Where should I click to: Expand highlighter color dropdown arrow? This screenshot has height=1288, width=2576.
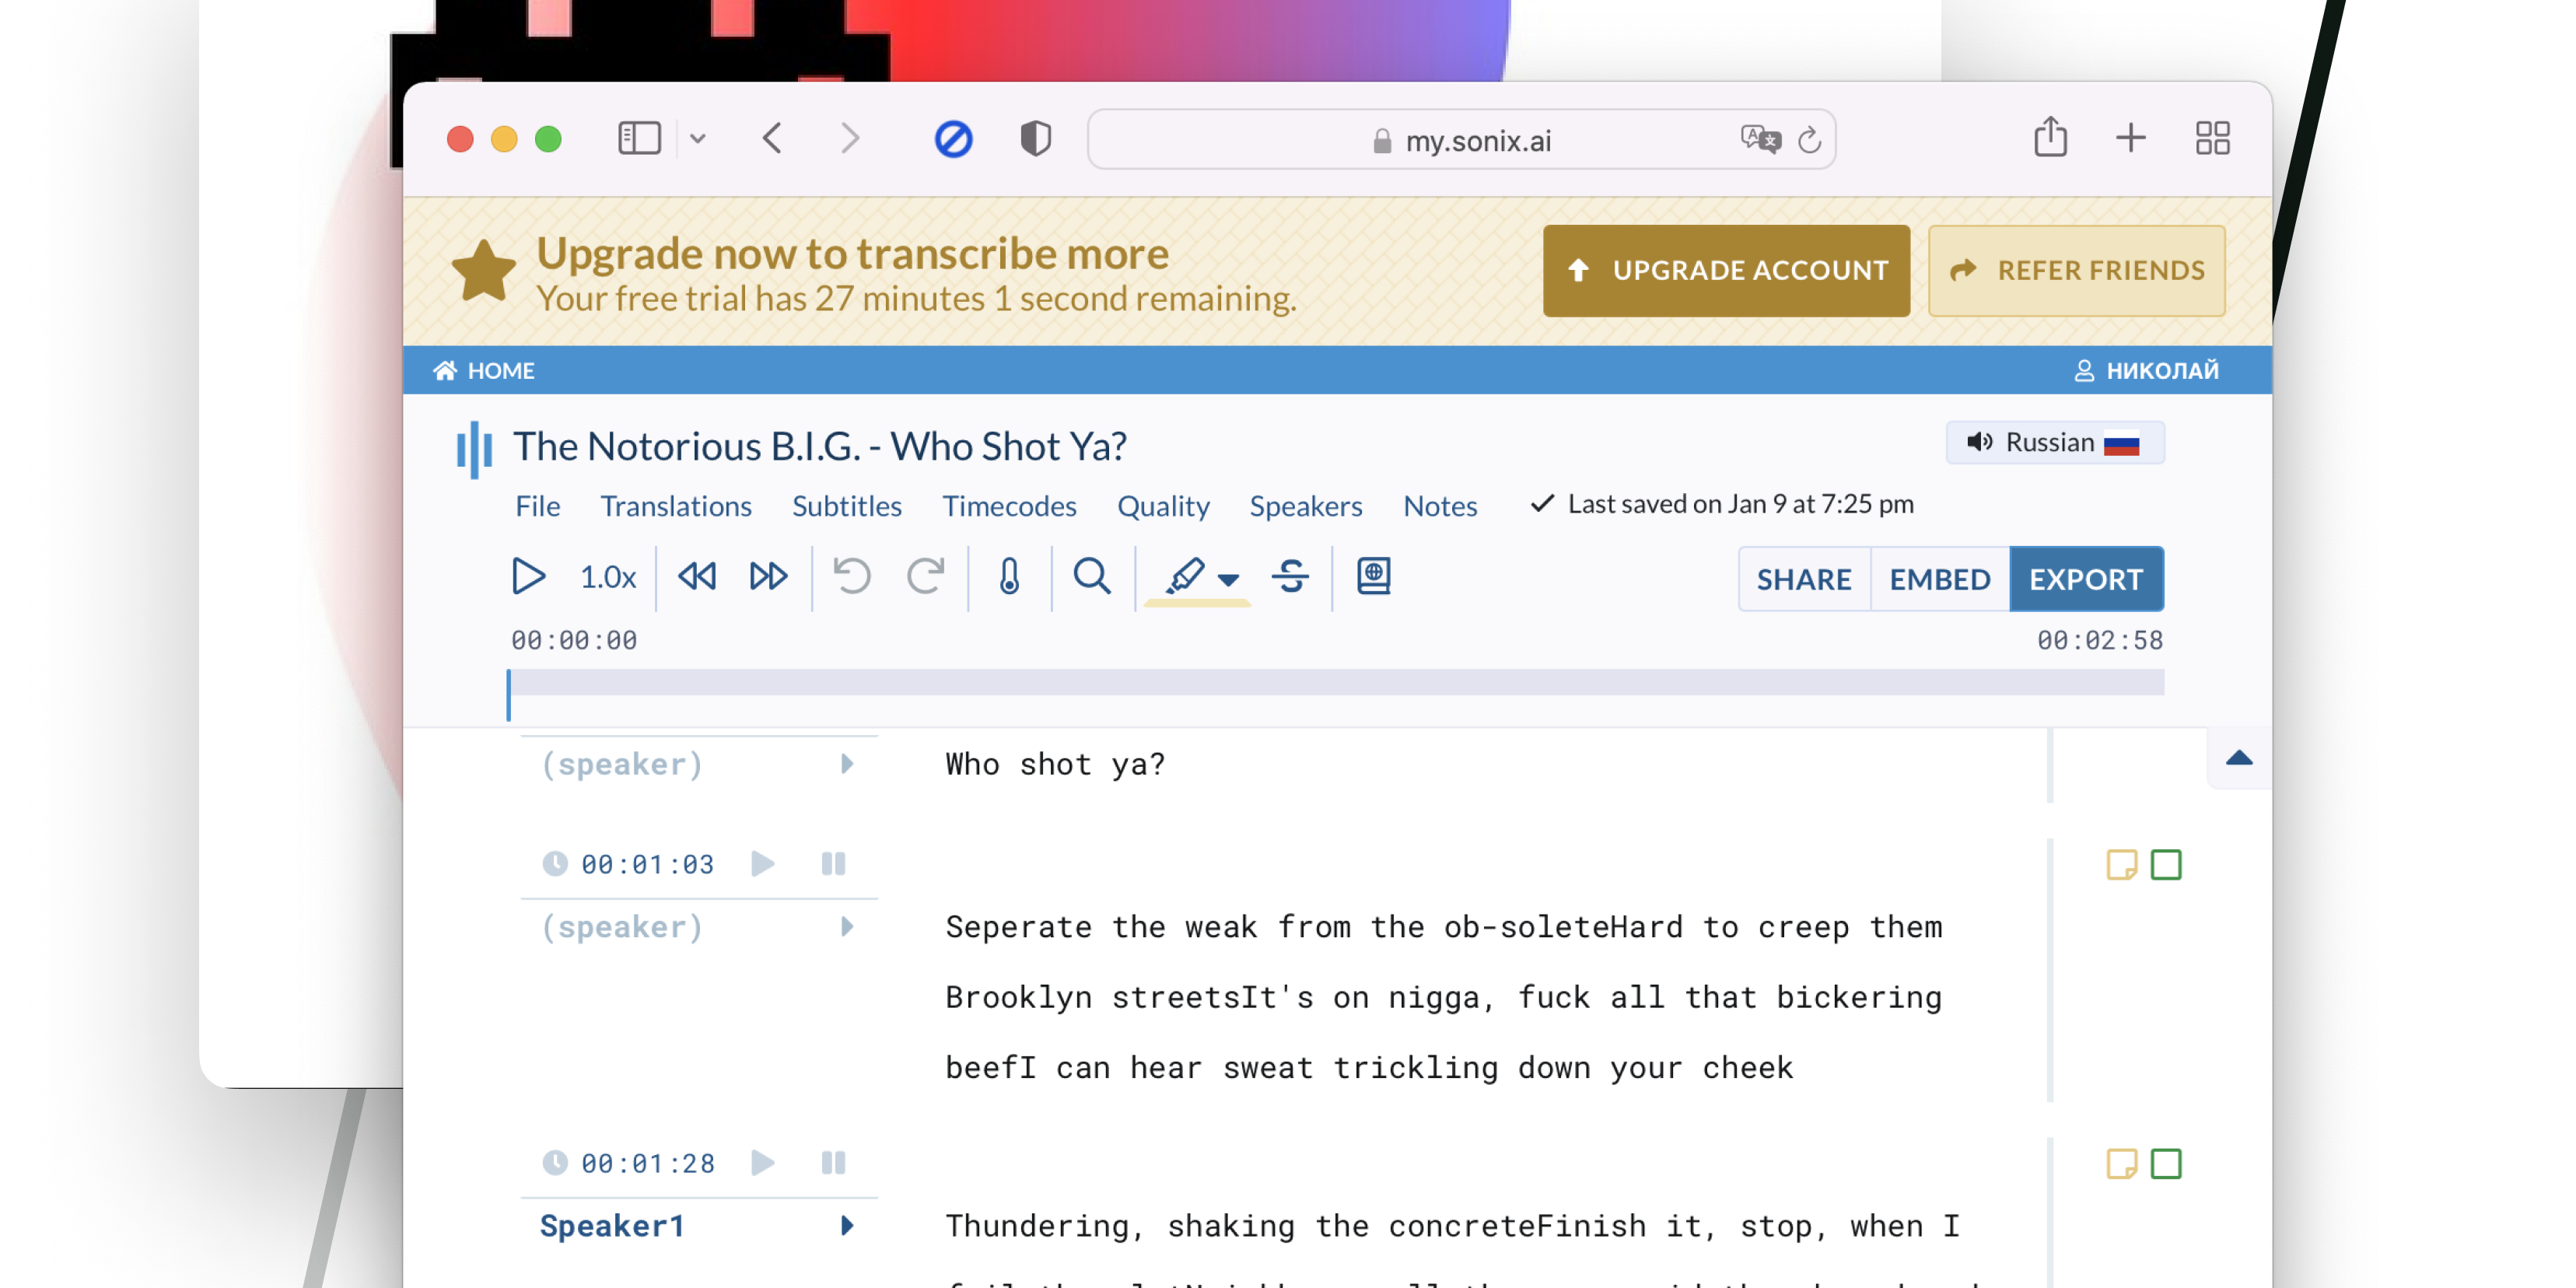[x=1229, y=579]
